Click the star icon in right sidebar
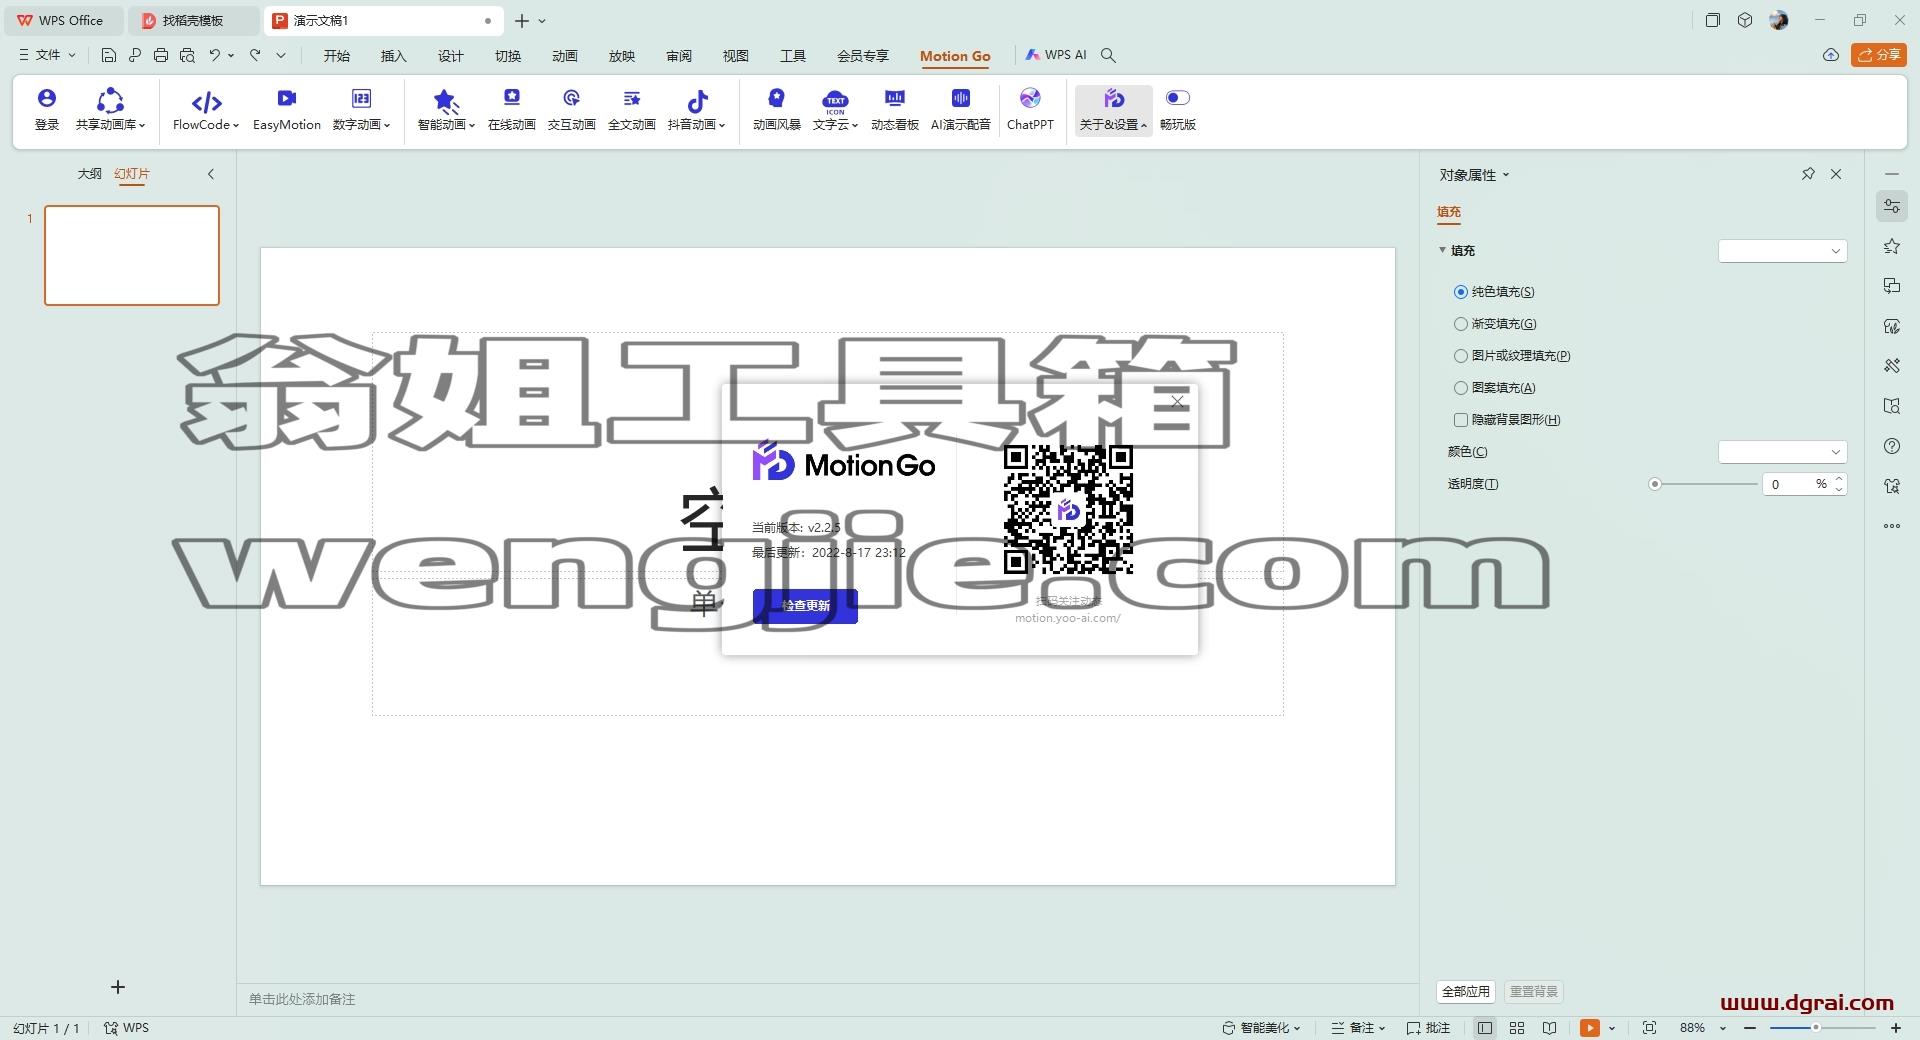1920x1040 pixels. [x=1892, y=246]
